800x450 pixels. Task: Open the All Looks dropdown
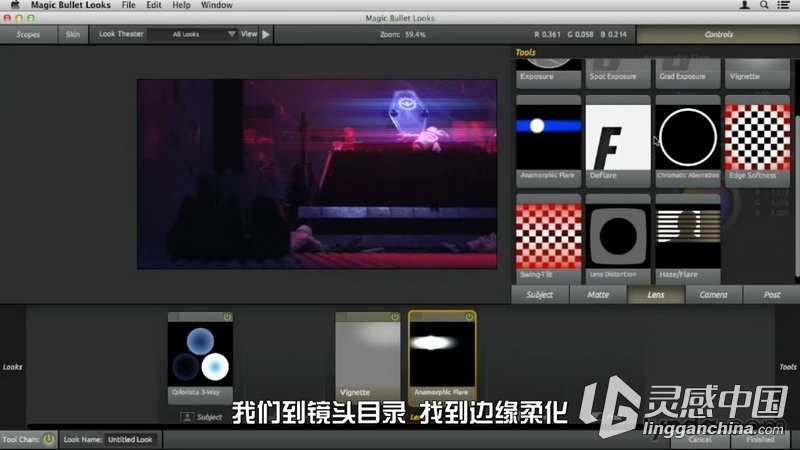(x=191, y=34)
